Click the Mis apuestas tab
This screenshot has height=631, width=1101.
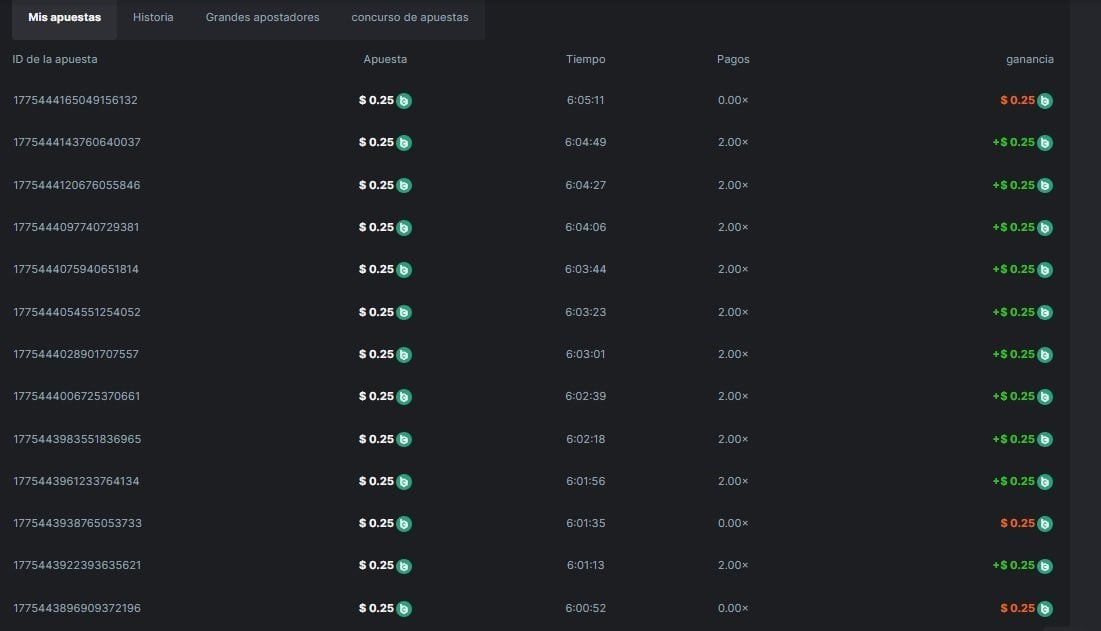(x=64, y=17)
